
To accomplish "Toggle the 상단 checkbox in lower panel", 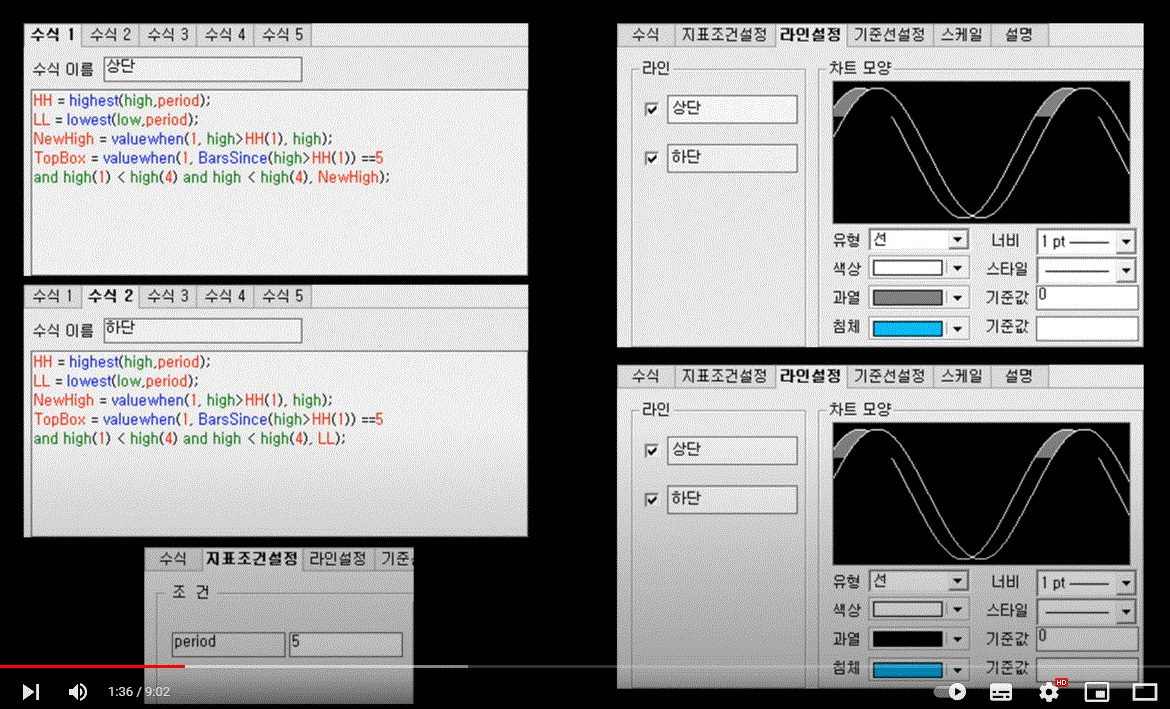I will click(x=652, y=451).
